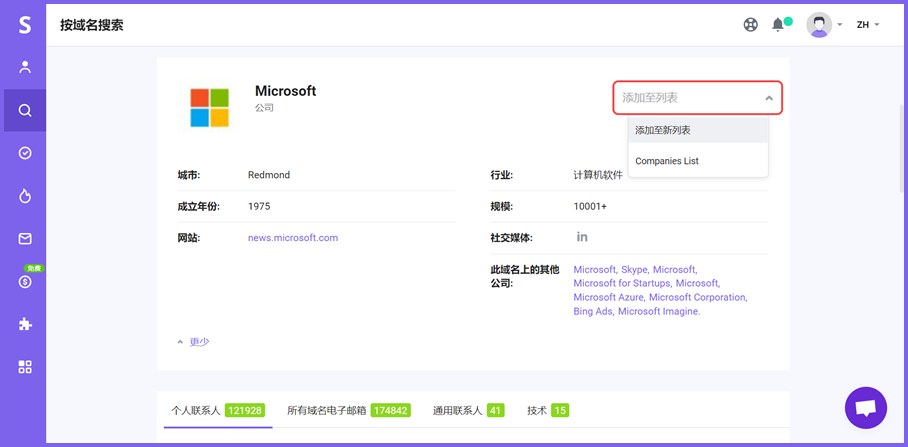Choose Companies List option
This screenshot has width=908, height=447.
pyautogui.click(x=698, y=161)
